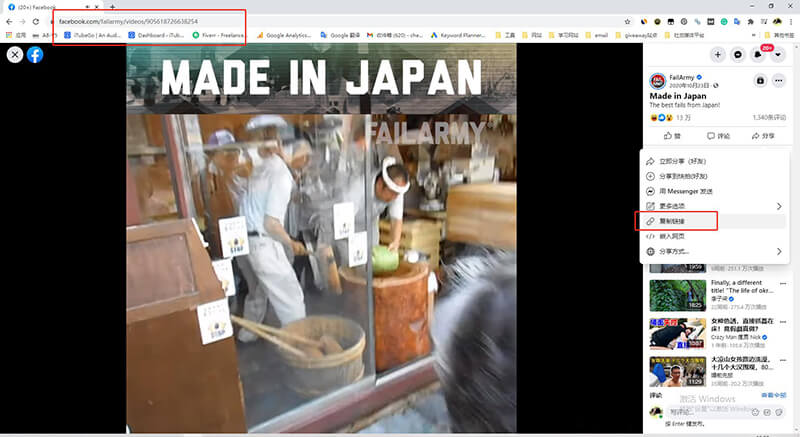The image size is (800, 437).
Task: Choose the Embed option
Action: coord(714,236)
